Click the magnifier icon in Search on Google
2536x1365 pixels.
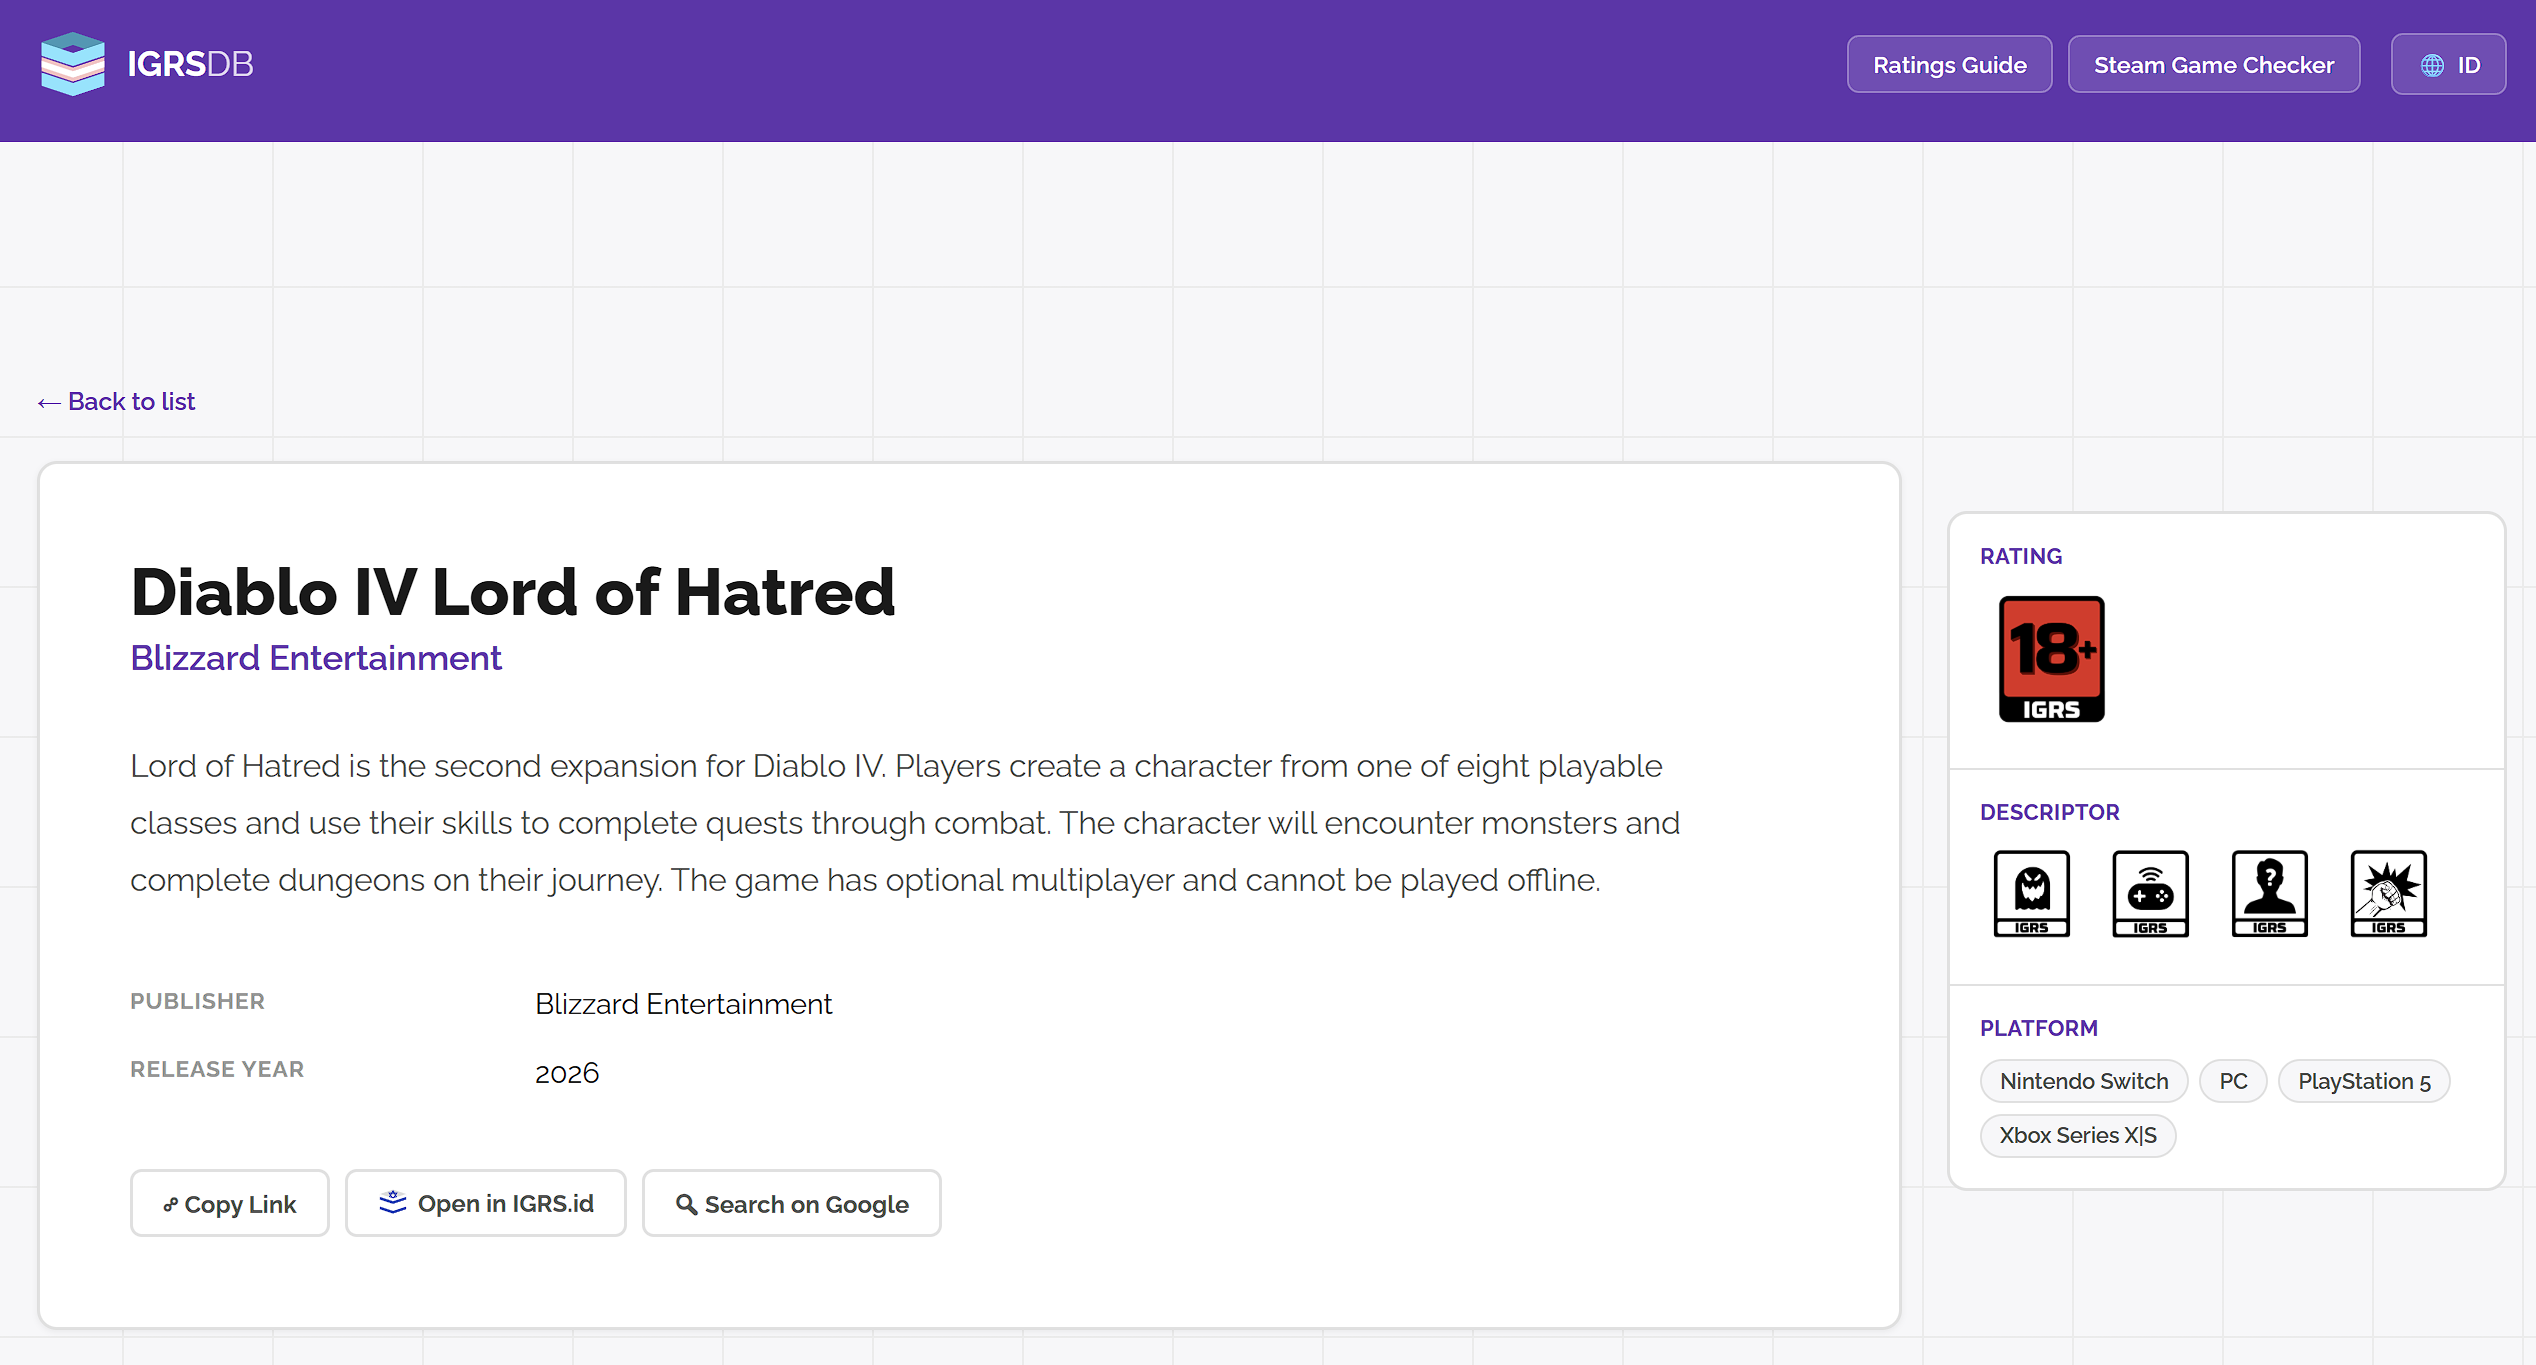pyautogui.click(x=686, y=1204)
